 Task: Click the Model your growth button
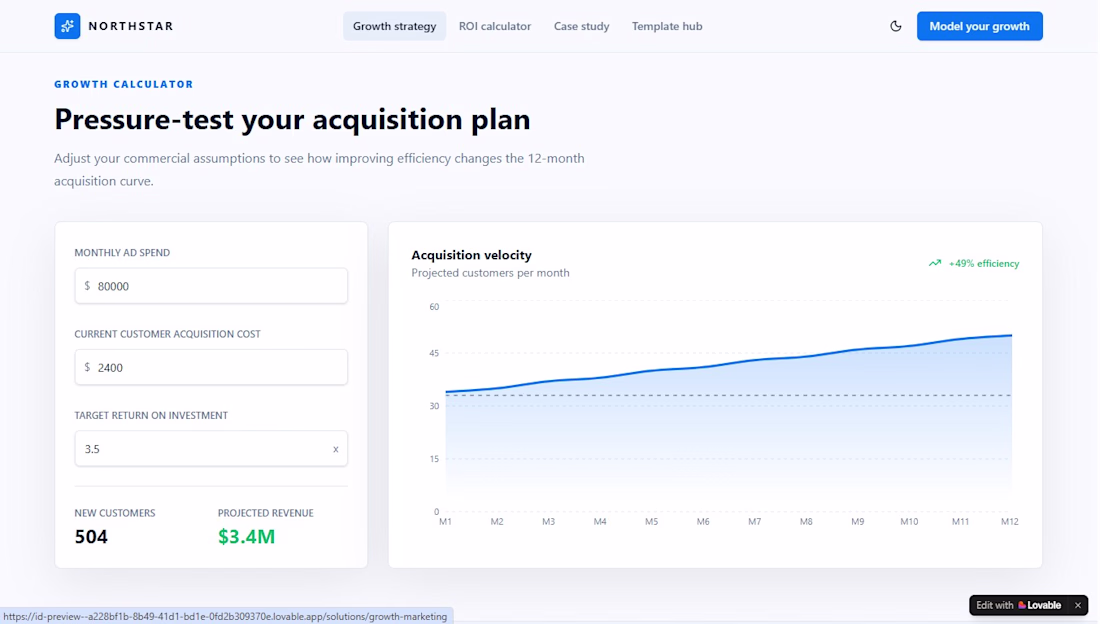click(979, 26)
